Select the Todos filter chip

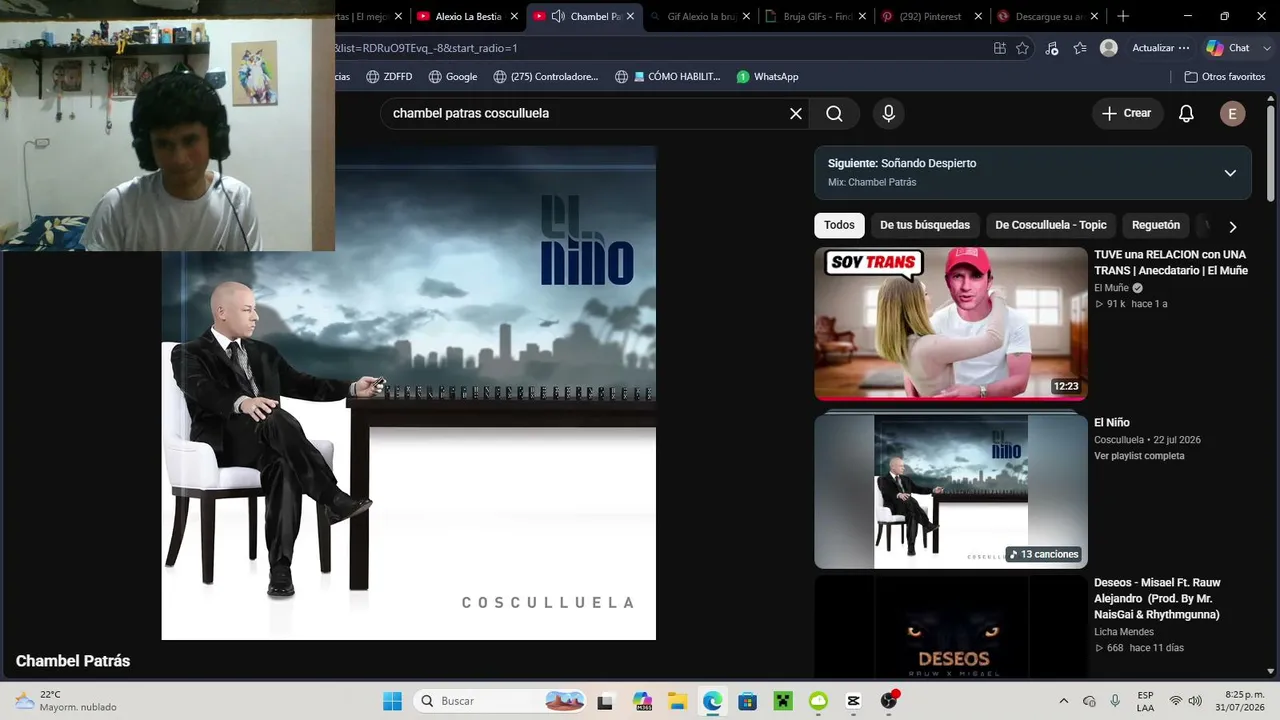[x=839, y=225]
